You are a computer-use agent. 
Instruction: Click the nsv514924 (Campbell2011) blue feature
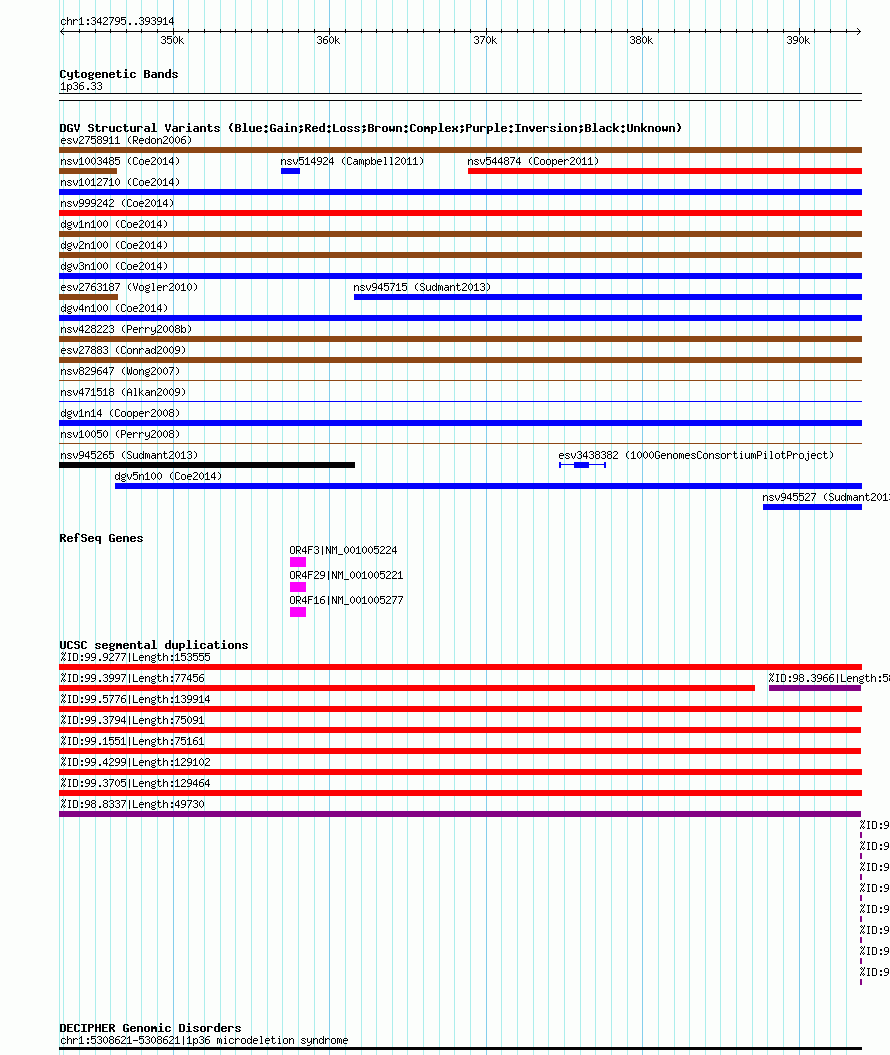291,171
